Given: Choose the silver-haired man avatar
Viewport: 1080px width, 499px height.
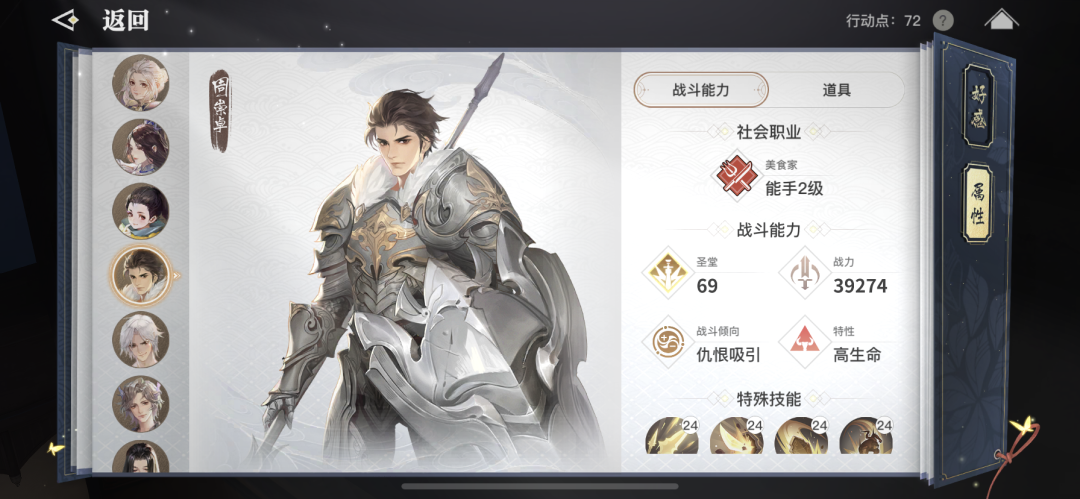Looking at the screenshot, I should pos(141,339).
